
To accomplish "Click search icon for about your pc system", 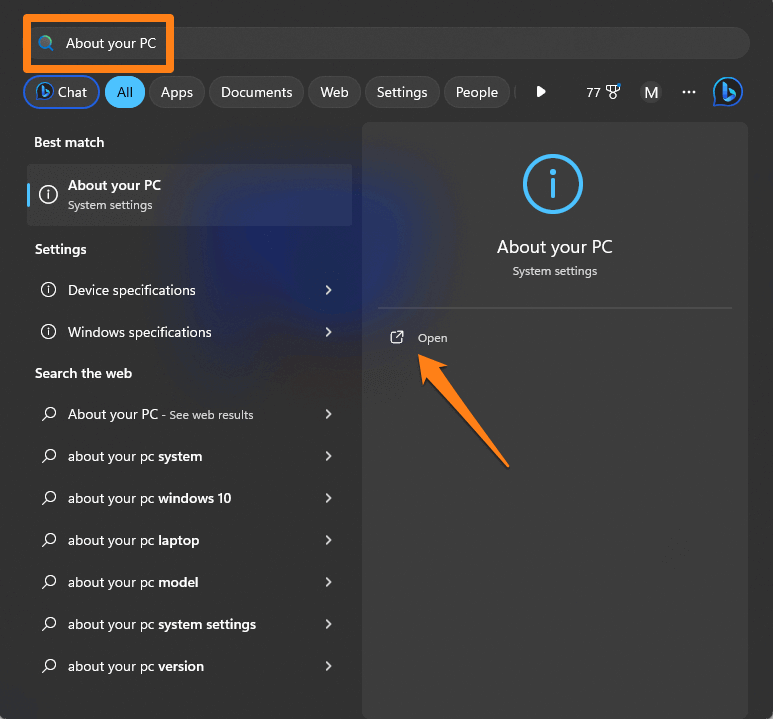I will point(49,456).
